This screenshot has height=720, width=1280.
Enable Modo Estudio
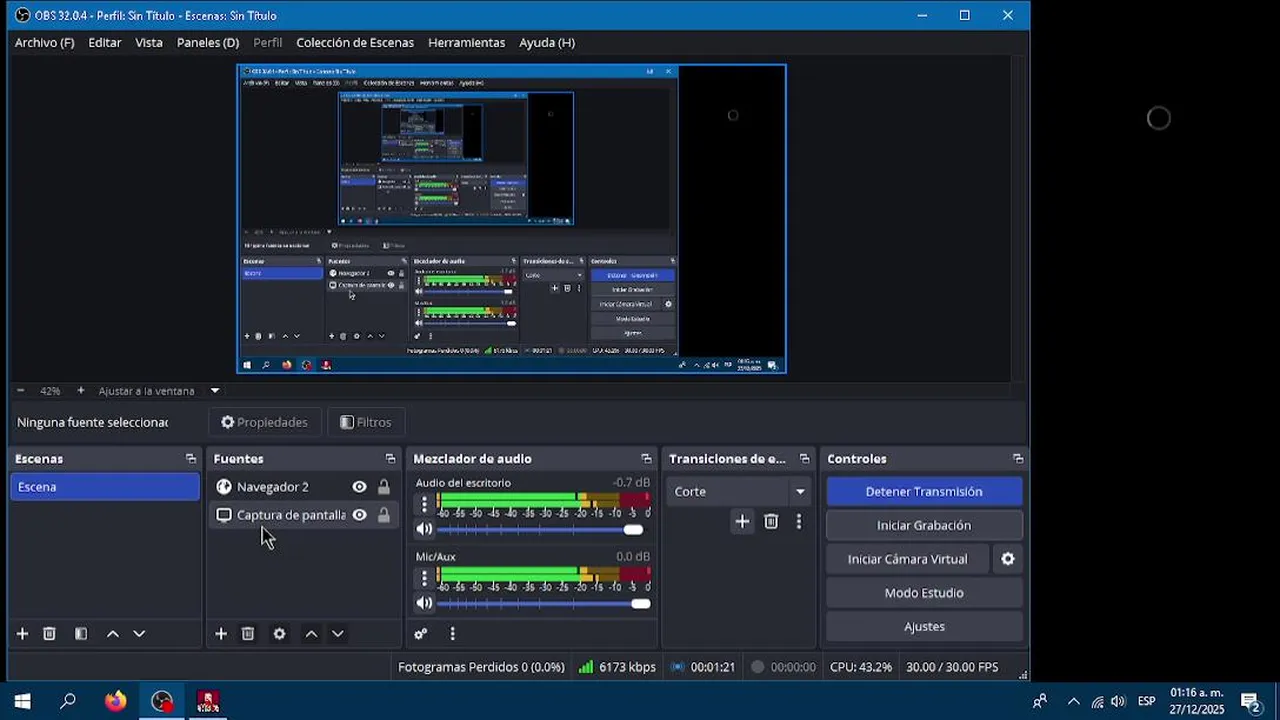pos(924,593)
